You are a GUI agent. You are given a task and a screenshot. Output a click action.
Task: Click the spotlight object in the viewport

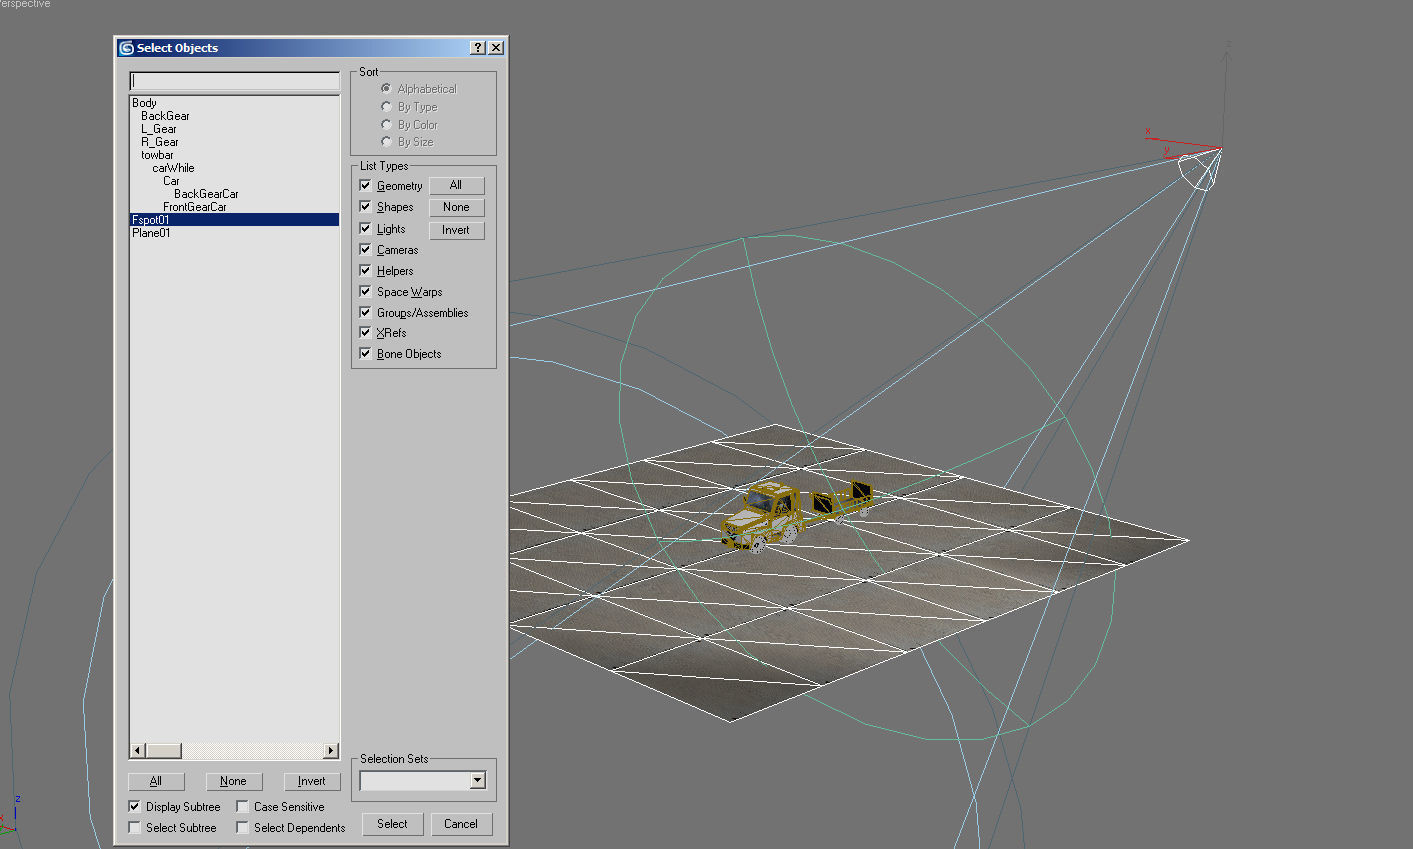[1199, 167]
